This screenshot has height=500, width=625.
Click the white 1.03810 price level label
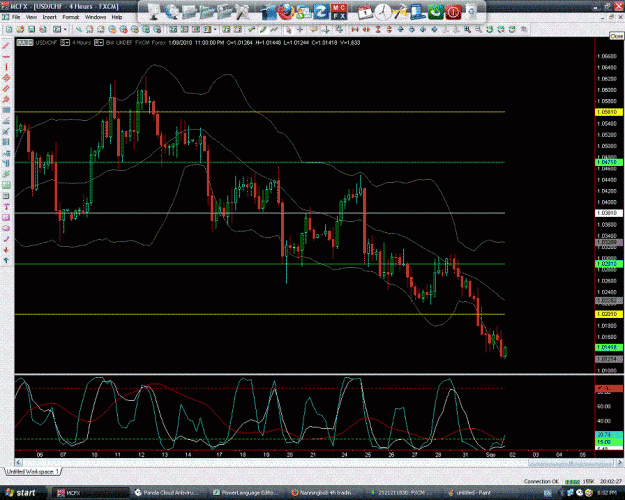click(608, 213)
